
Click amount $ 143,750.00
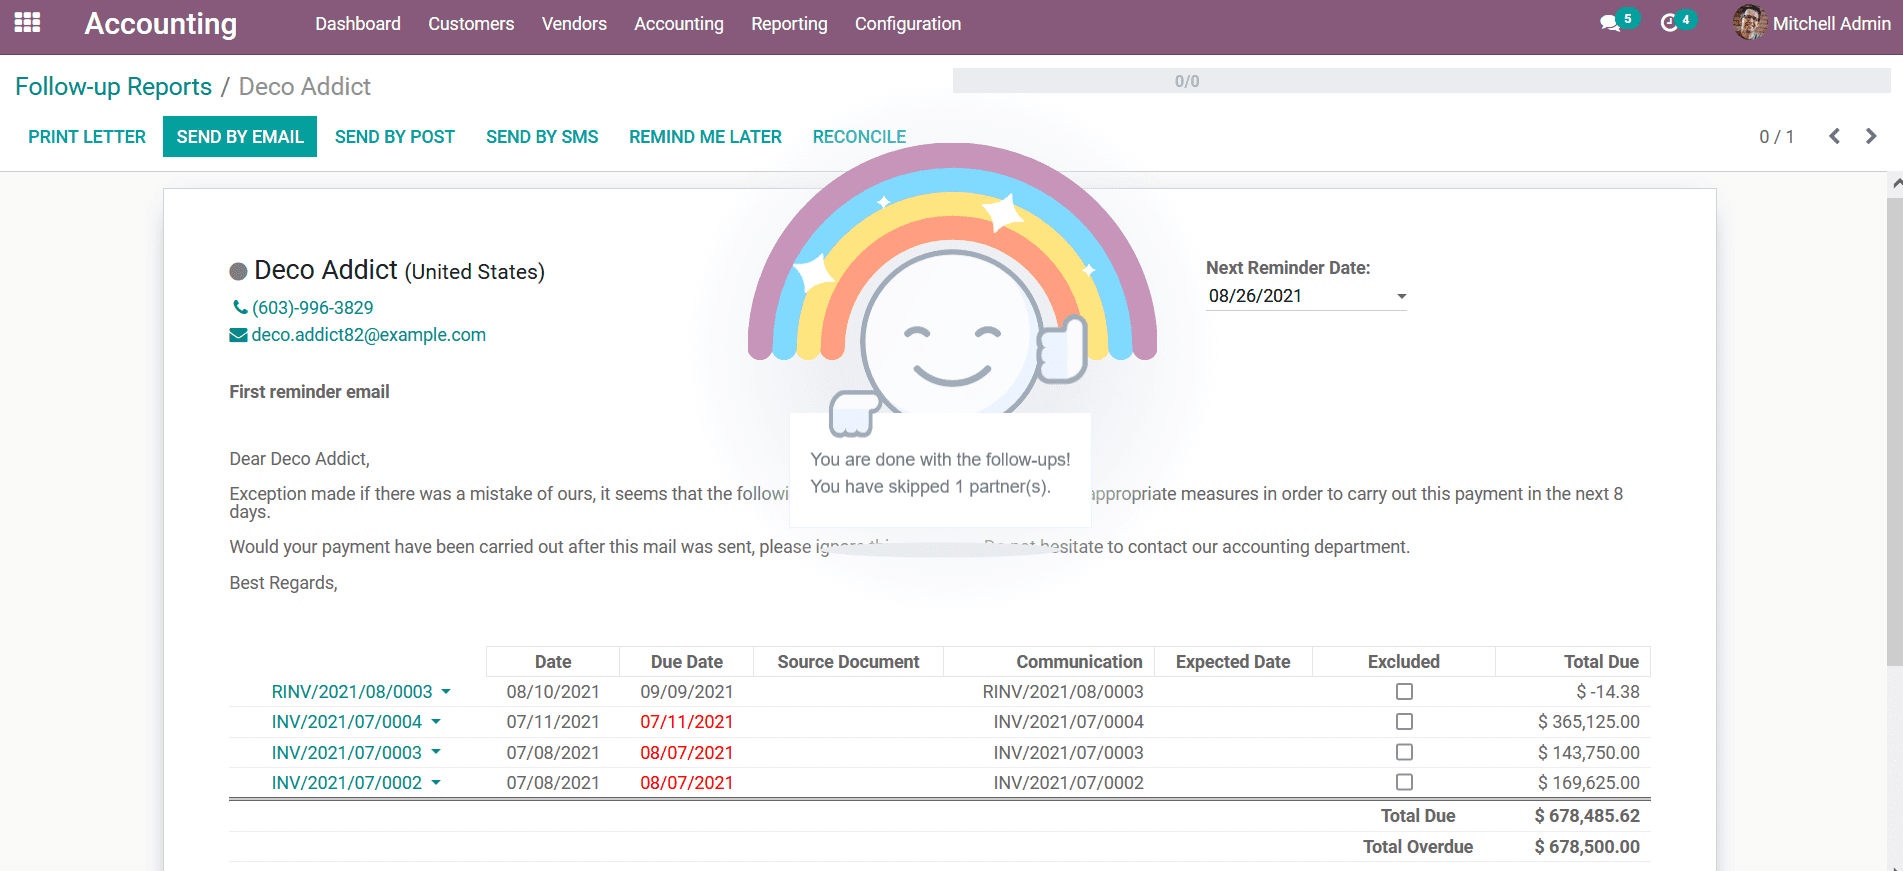[1589, 752]
